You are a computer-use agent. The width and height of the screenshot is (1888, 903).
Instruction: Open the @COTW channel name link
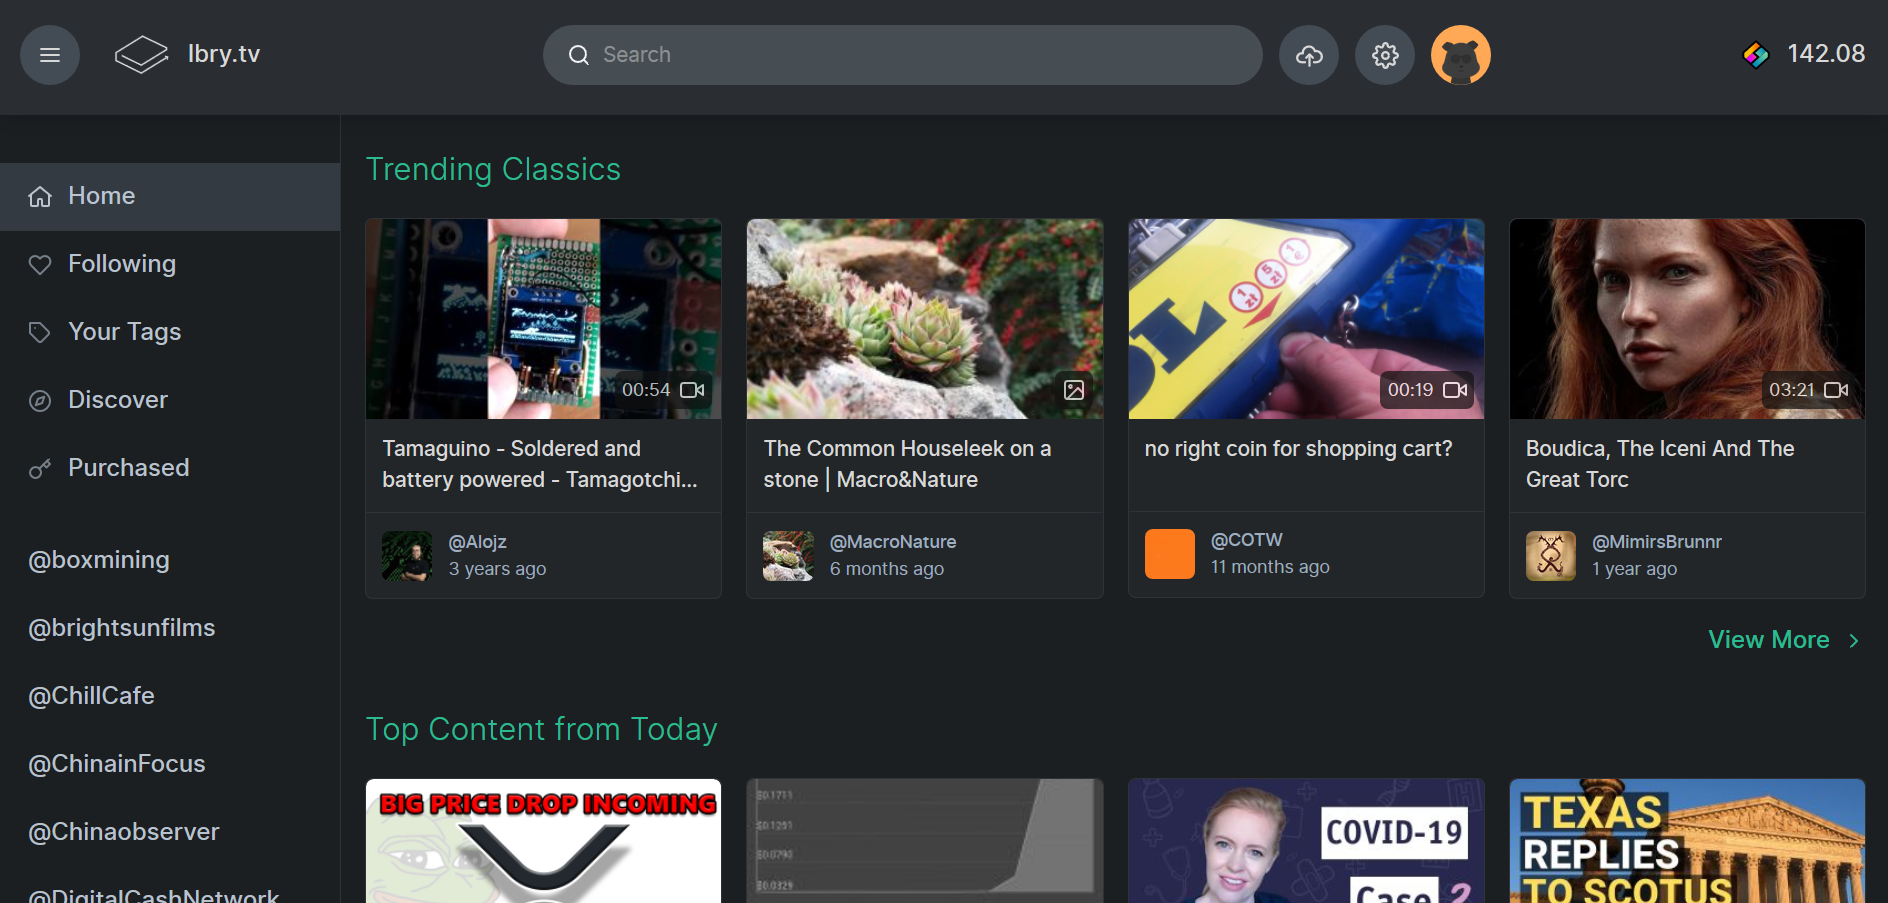tap(1247, 540)
